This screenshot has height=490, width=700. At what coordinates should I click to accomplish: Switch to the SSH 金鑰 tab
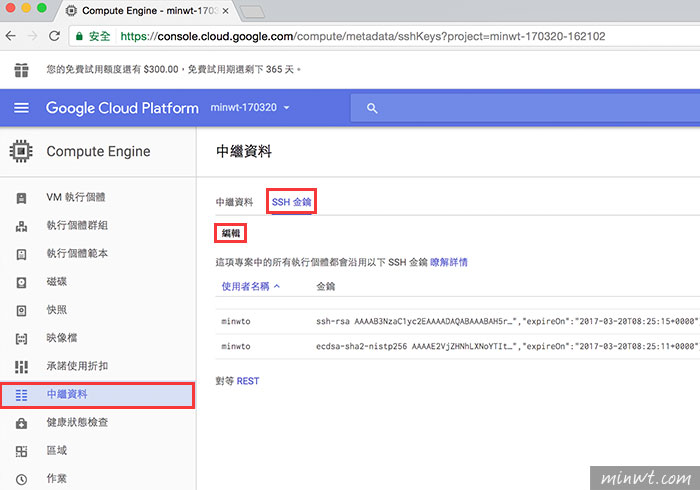pos(292,202)
